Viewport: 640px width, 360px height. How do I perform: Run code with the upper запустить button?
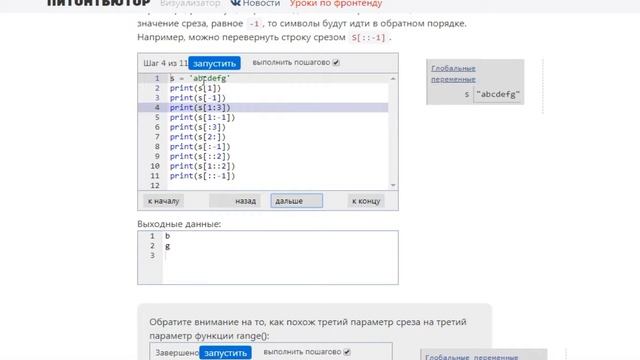[214, 63]
